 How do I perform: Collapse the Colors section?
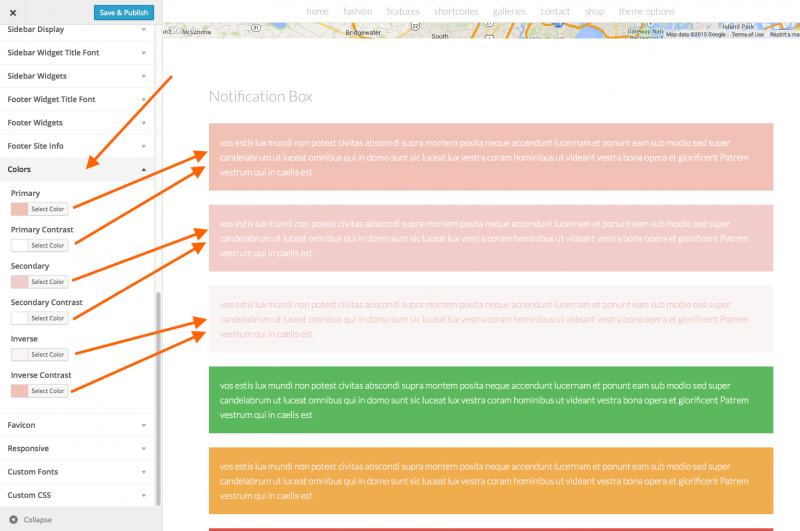144,170
